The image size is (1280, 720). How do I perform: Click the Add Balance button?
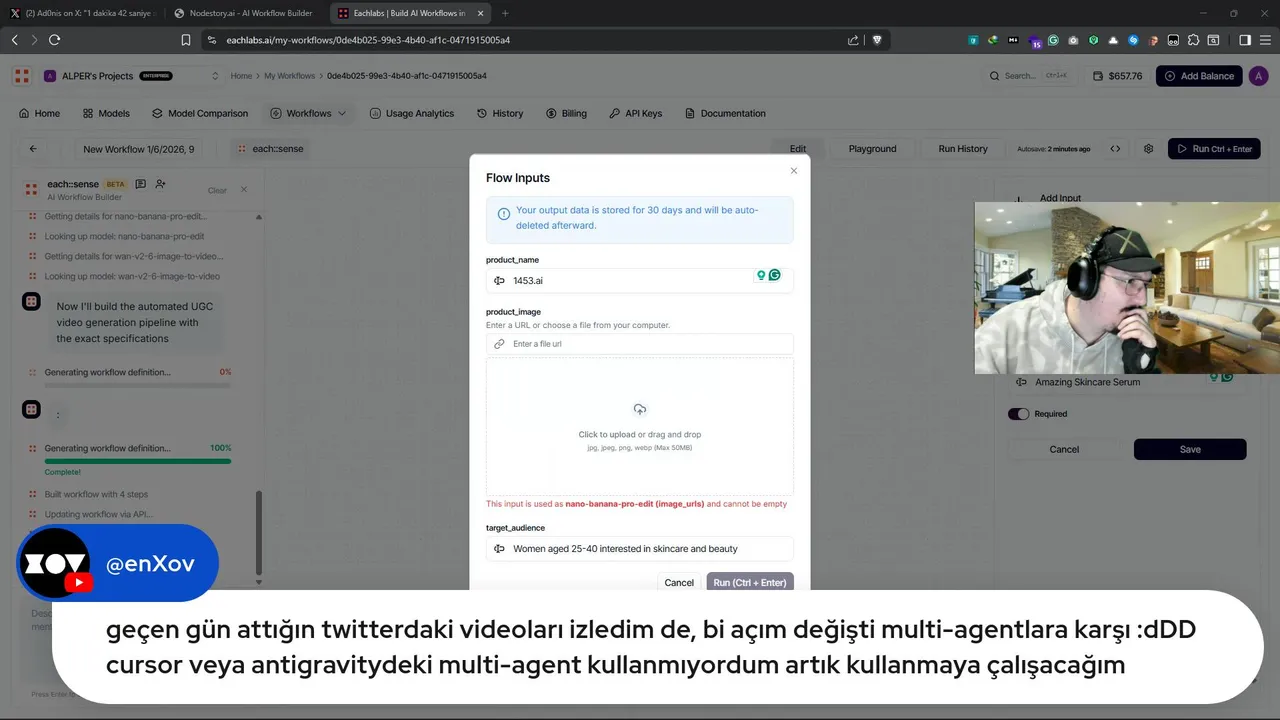pyautogui.click(x=1199, y=76)
